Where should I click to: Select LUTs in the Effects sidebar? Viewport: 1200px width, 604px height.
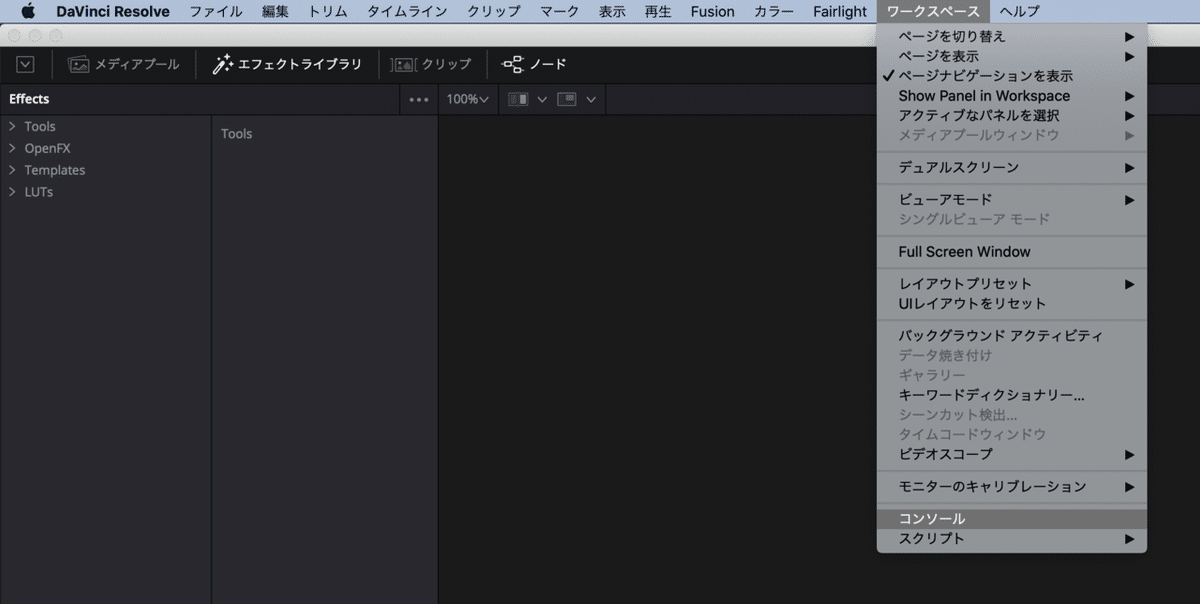tap(37, 191)
